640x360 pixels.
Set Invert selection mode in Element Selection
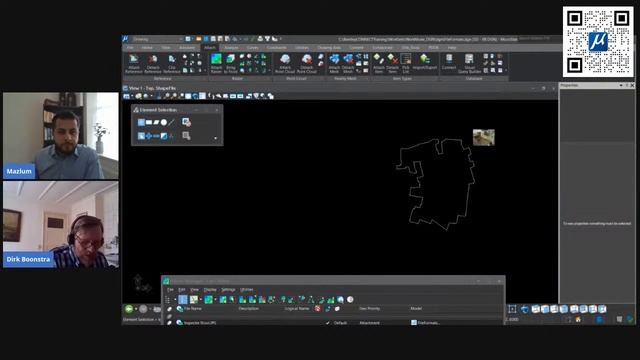164,136
